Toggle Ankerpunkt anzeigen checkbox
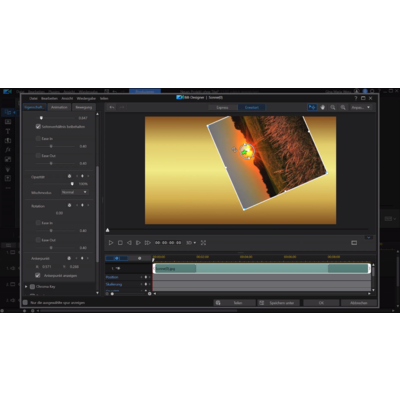This screenshot has width=400, height=400. tap(38, 275)
